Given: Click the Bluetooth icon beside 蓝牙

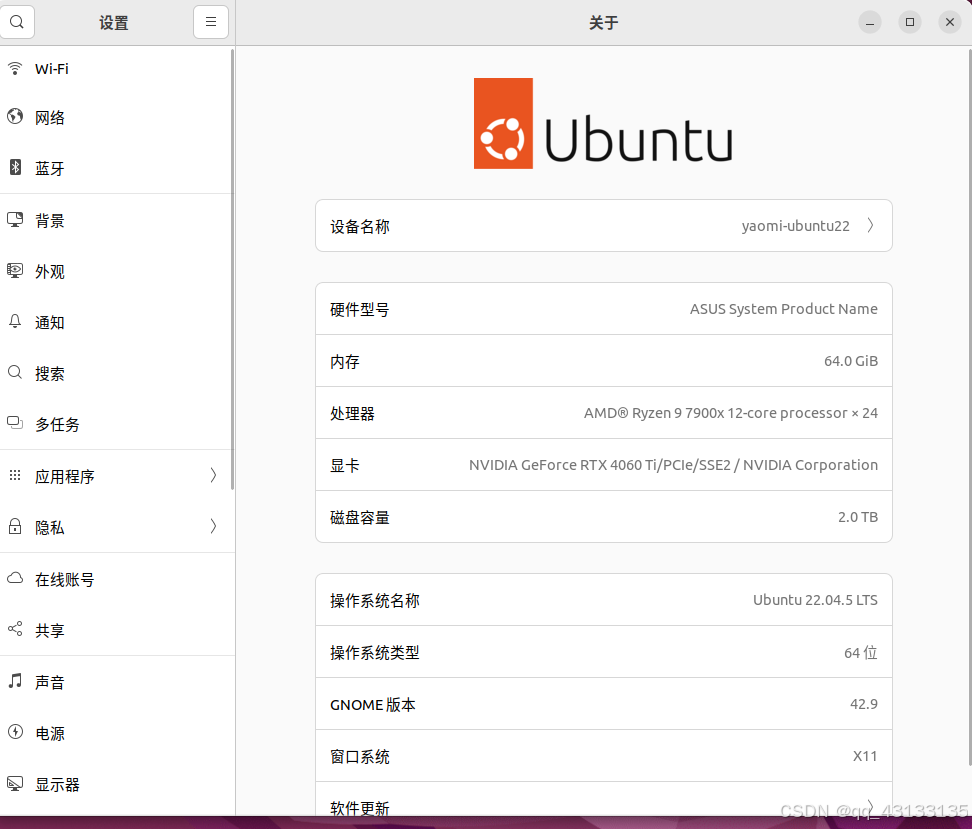Looking at the screenshot, I should tap(15, 167).
